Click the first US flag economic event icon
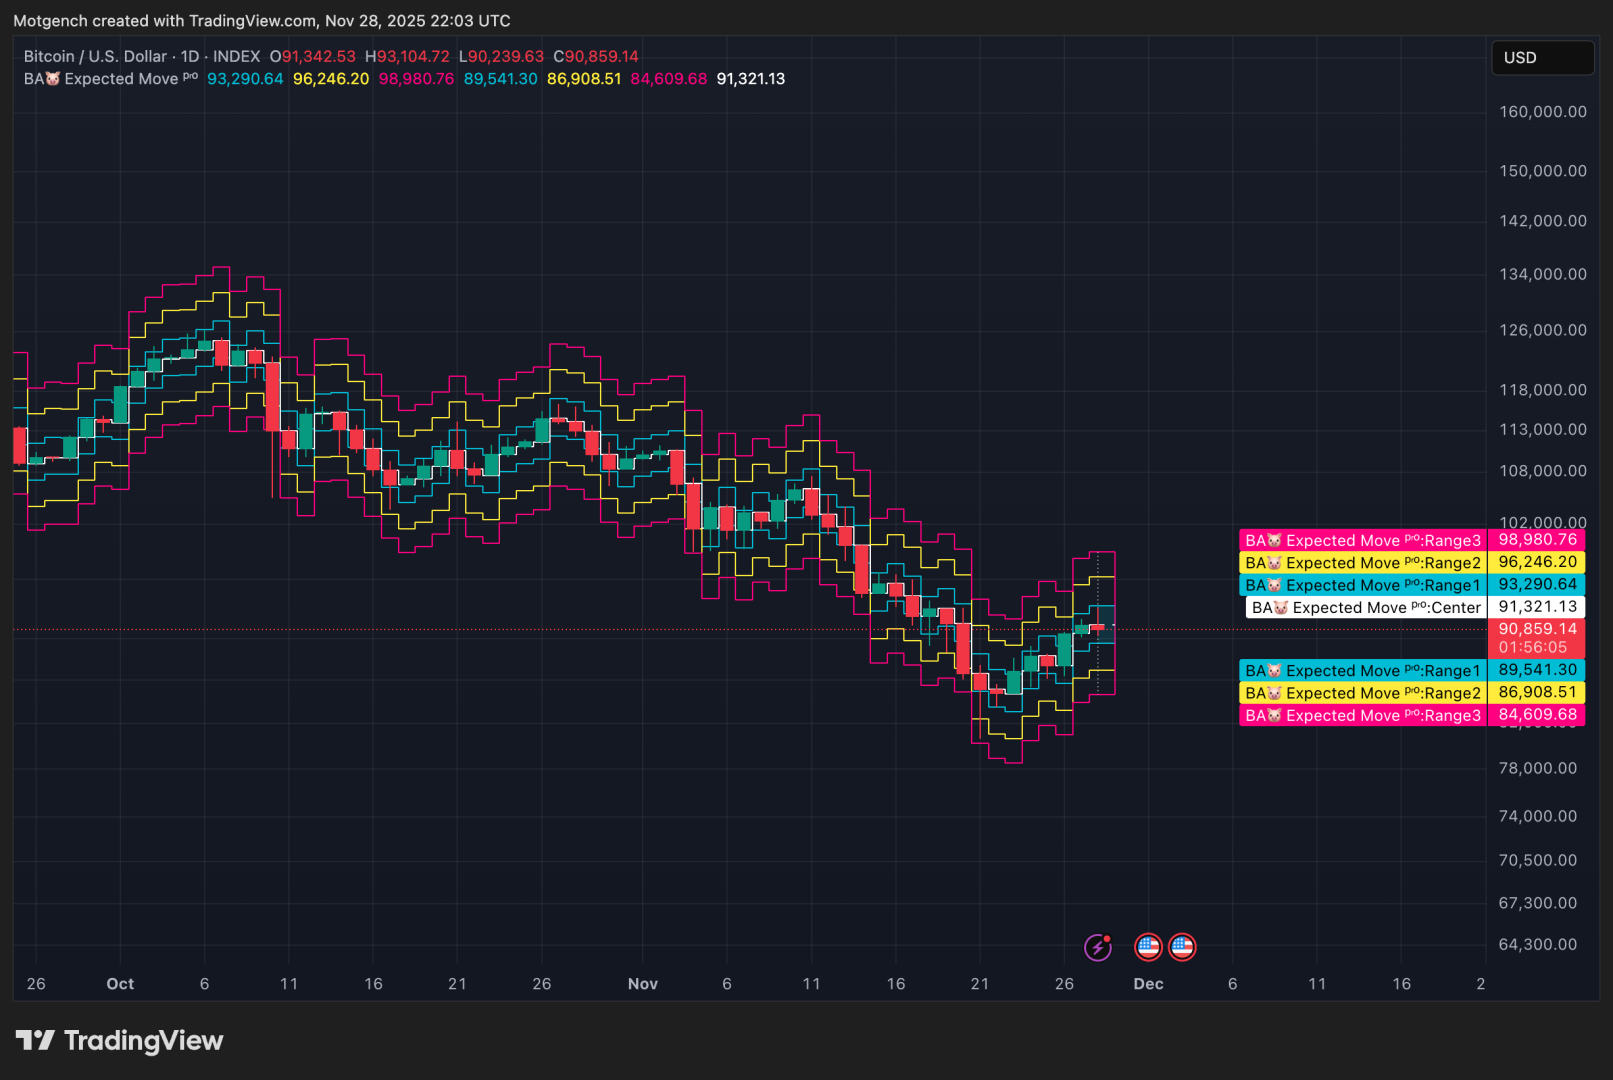Screen dimensions: 1613x1080 coord(1148,947)
